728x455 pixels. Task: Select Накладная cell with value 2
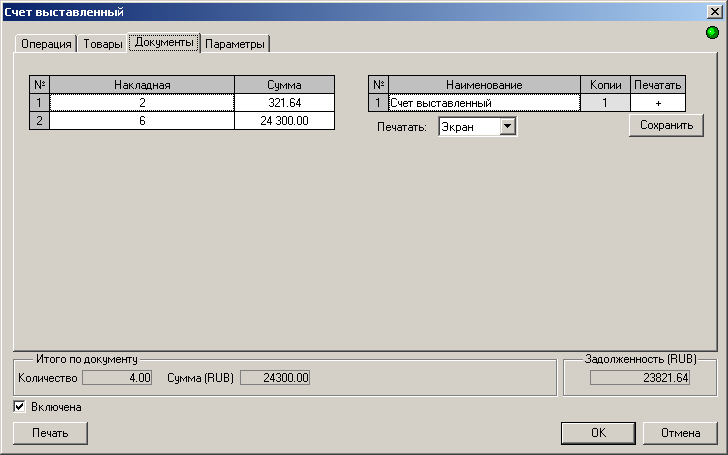pos(142,103)
